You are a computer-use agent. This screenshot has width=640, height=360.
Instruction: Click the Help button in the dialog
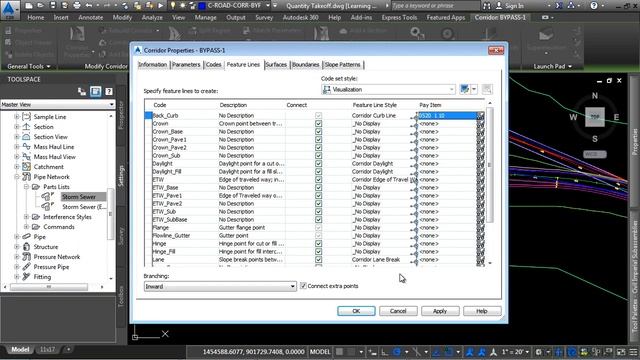[482, 311]
